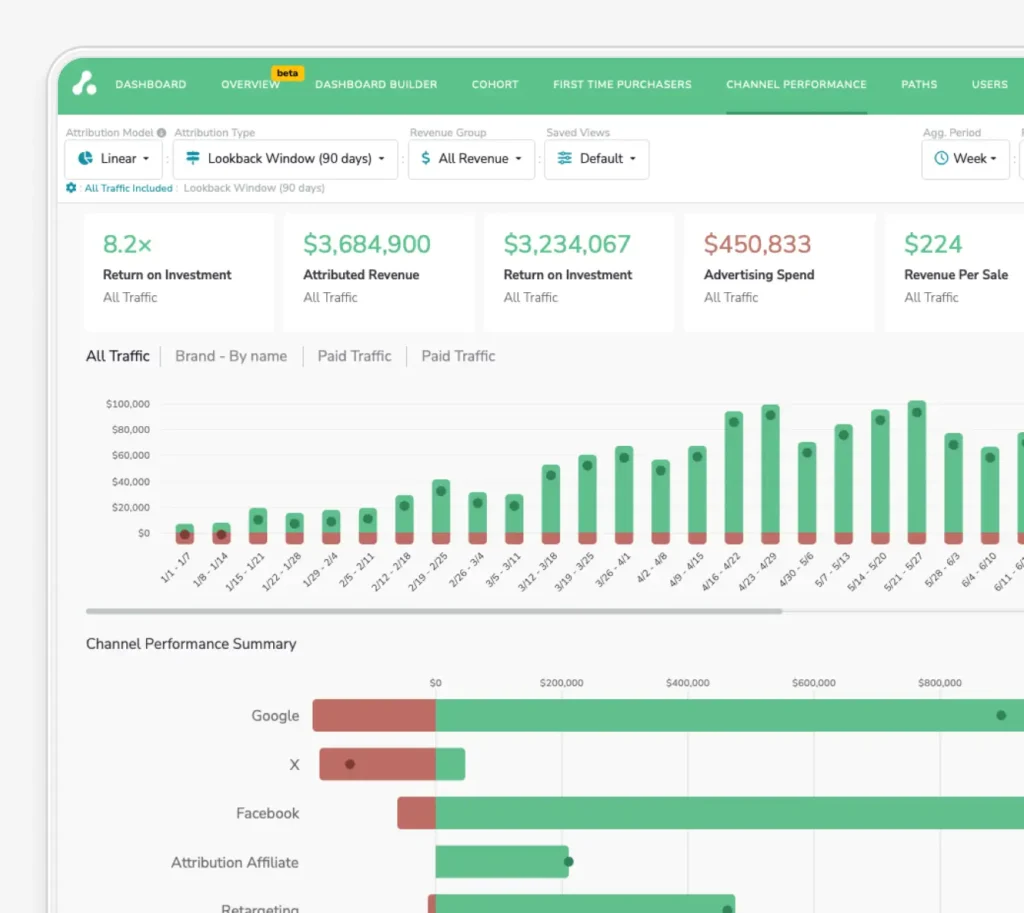
Task: Select the All Traffic chart view
Action: pyautogui.click(x=118, y=356)
